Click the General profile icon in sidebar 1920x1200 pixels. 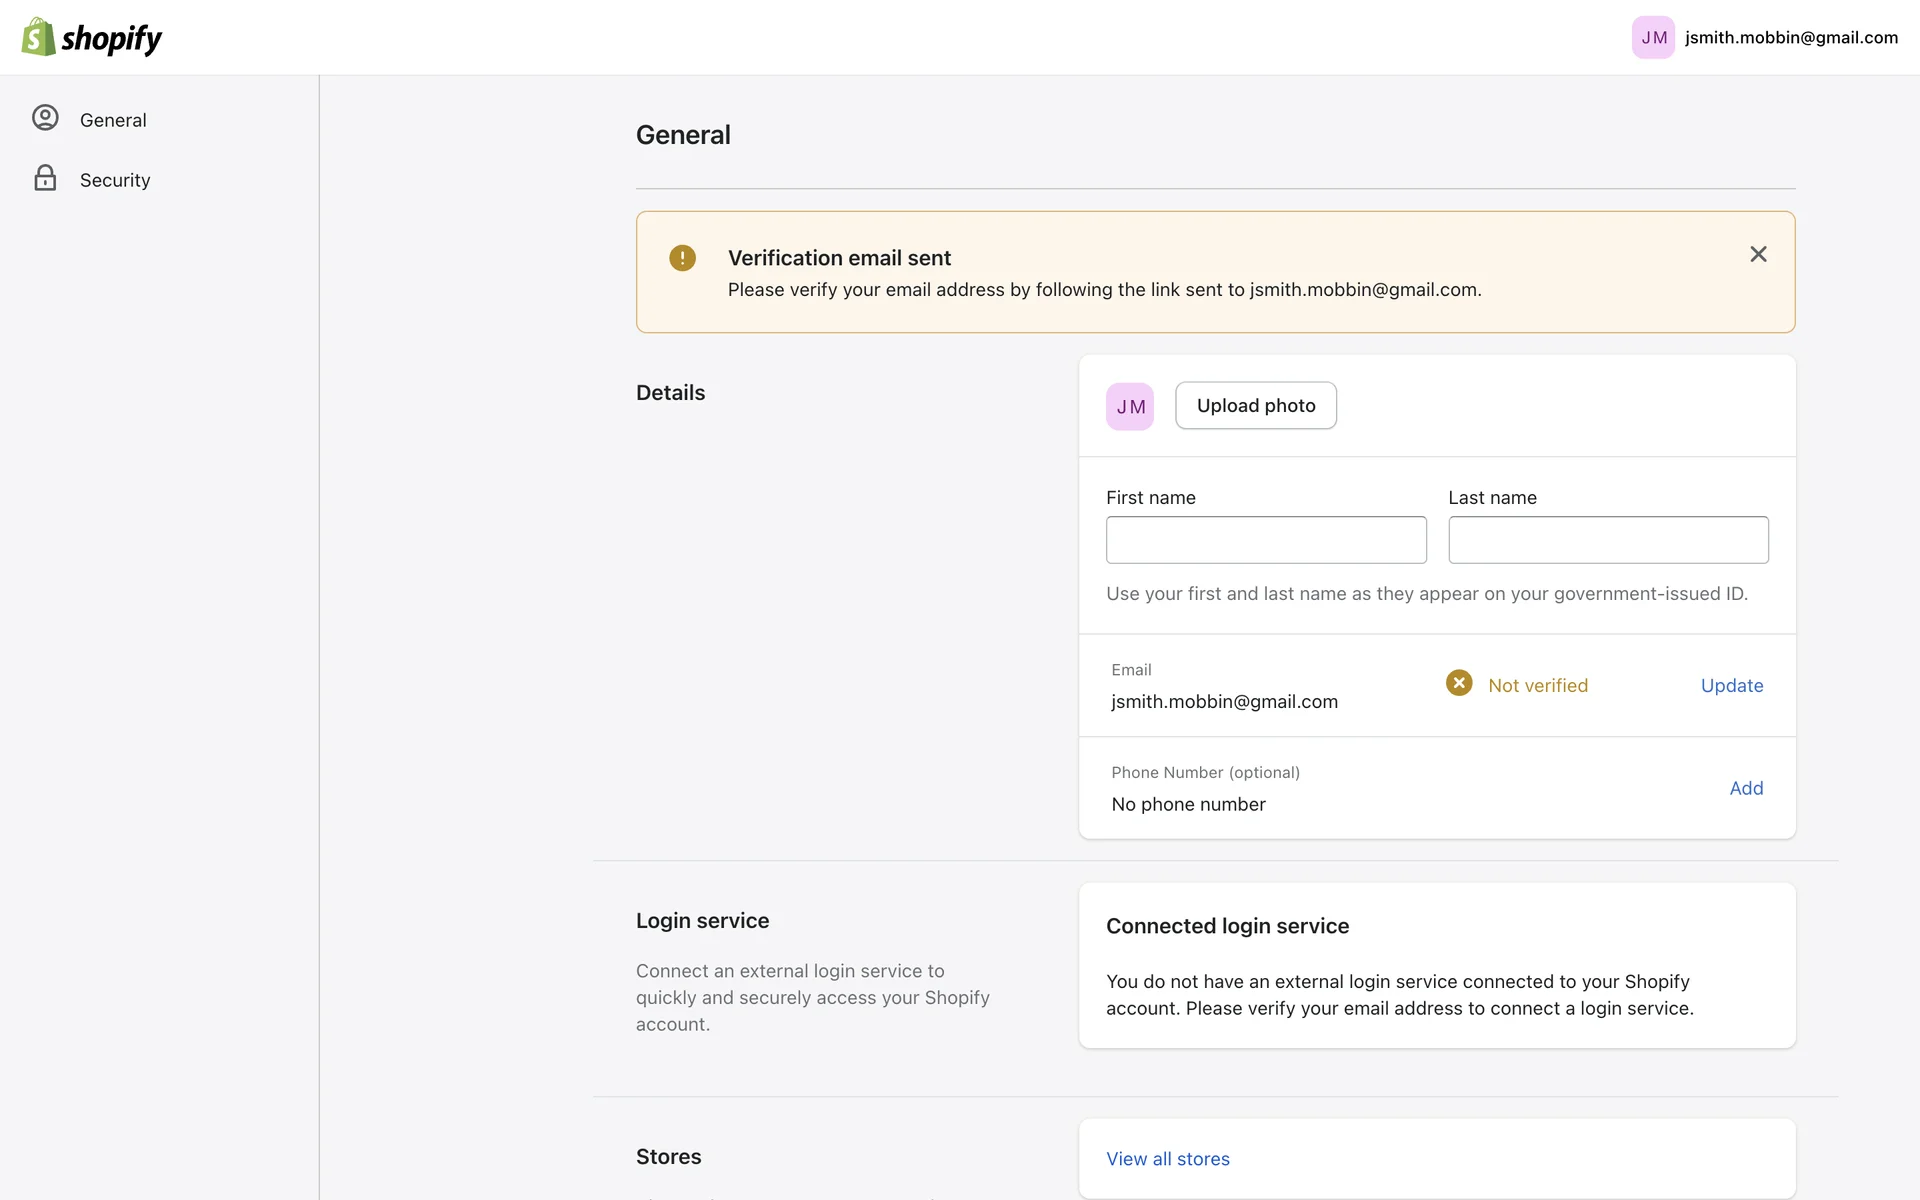[45, 118]
